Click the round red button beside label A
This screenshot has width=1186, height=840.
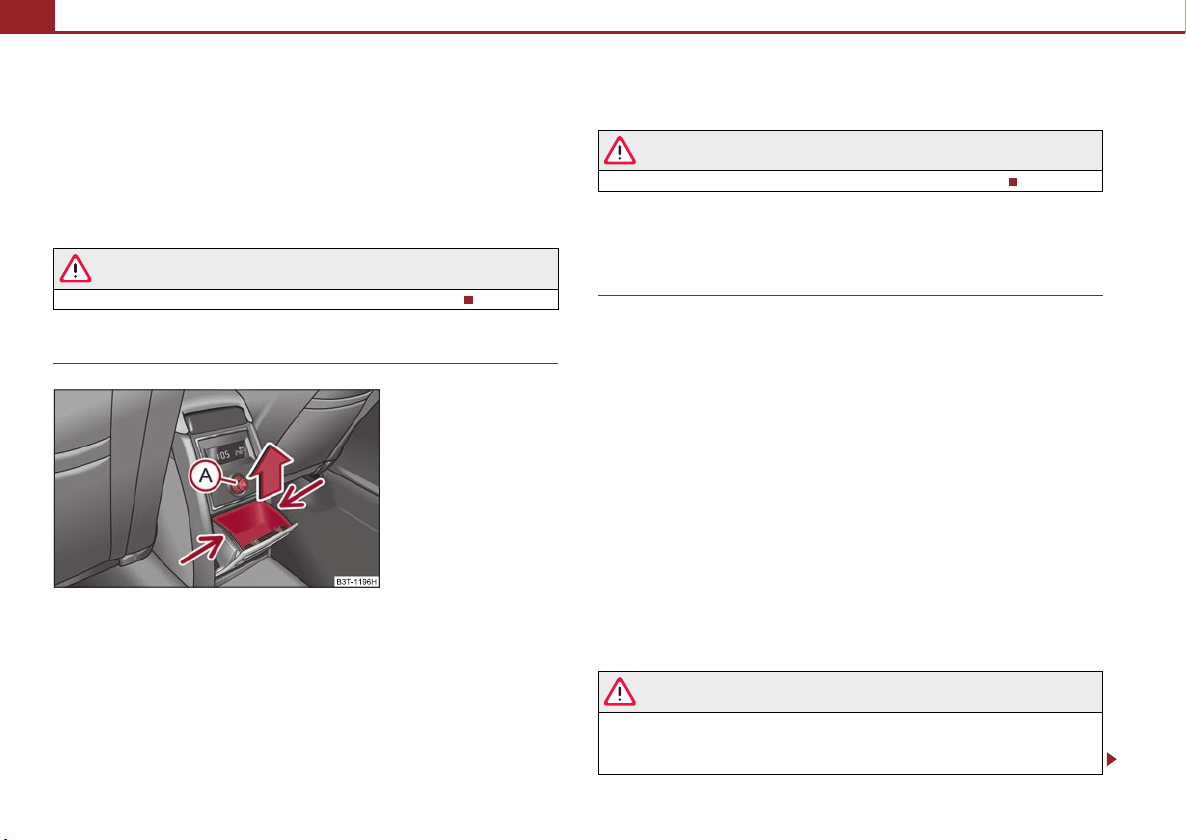click(240, 485)
